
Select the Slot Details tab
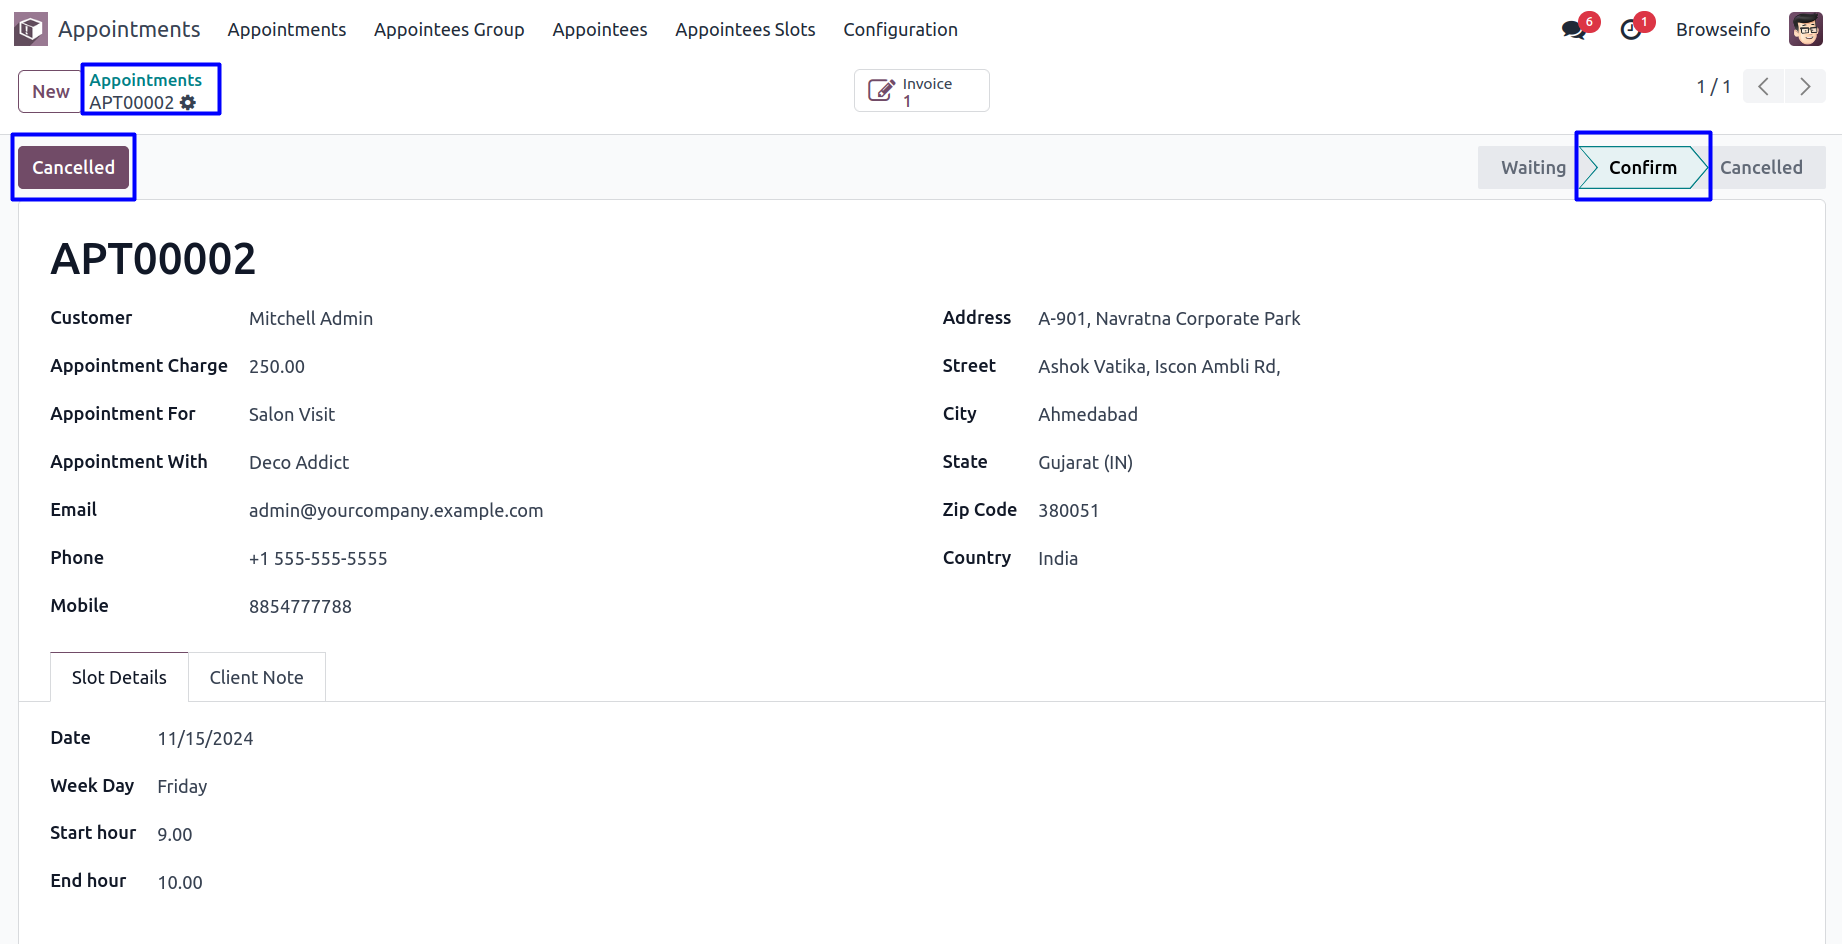point(119,677)
